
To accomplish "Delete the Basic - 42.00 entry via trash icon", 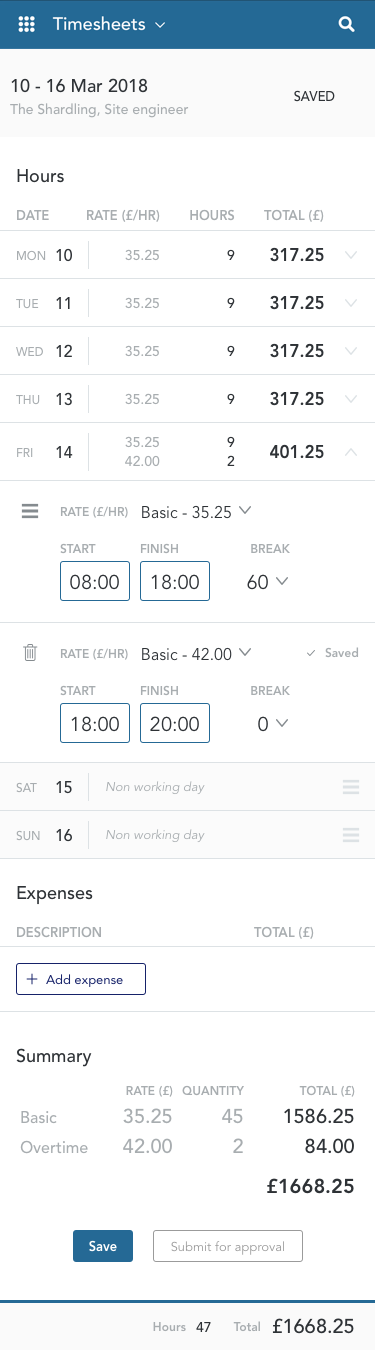I will click(x=30, y=653).
